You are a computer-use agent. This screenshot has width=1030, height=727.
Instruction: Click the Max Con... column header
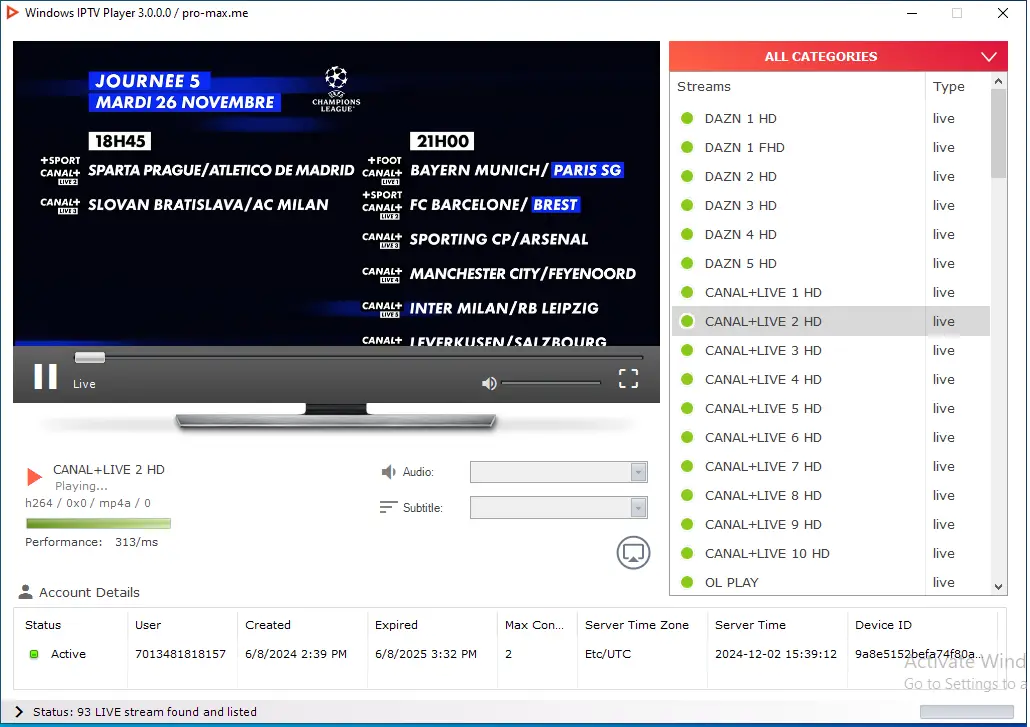click(537, 625)
